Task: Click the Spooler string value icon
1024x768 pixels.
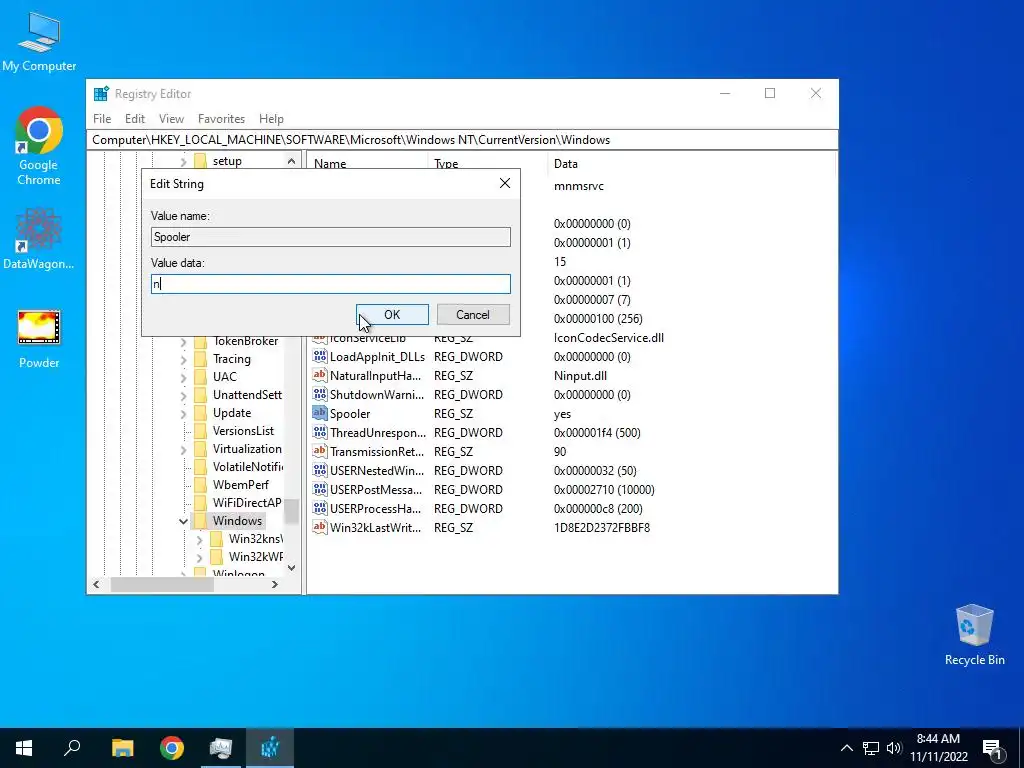Action: click(319, 413)
